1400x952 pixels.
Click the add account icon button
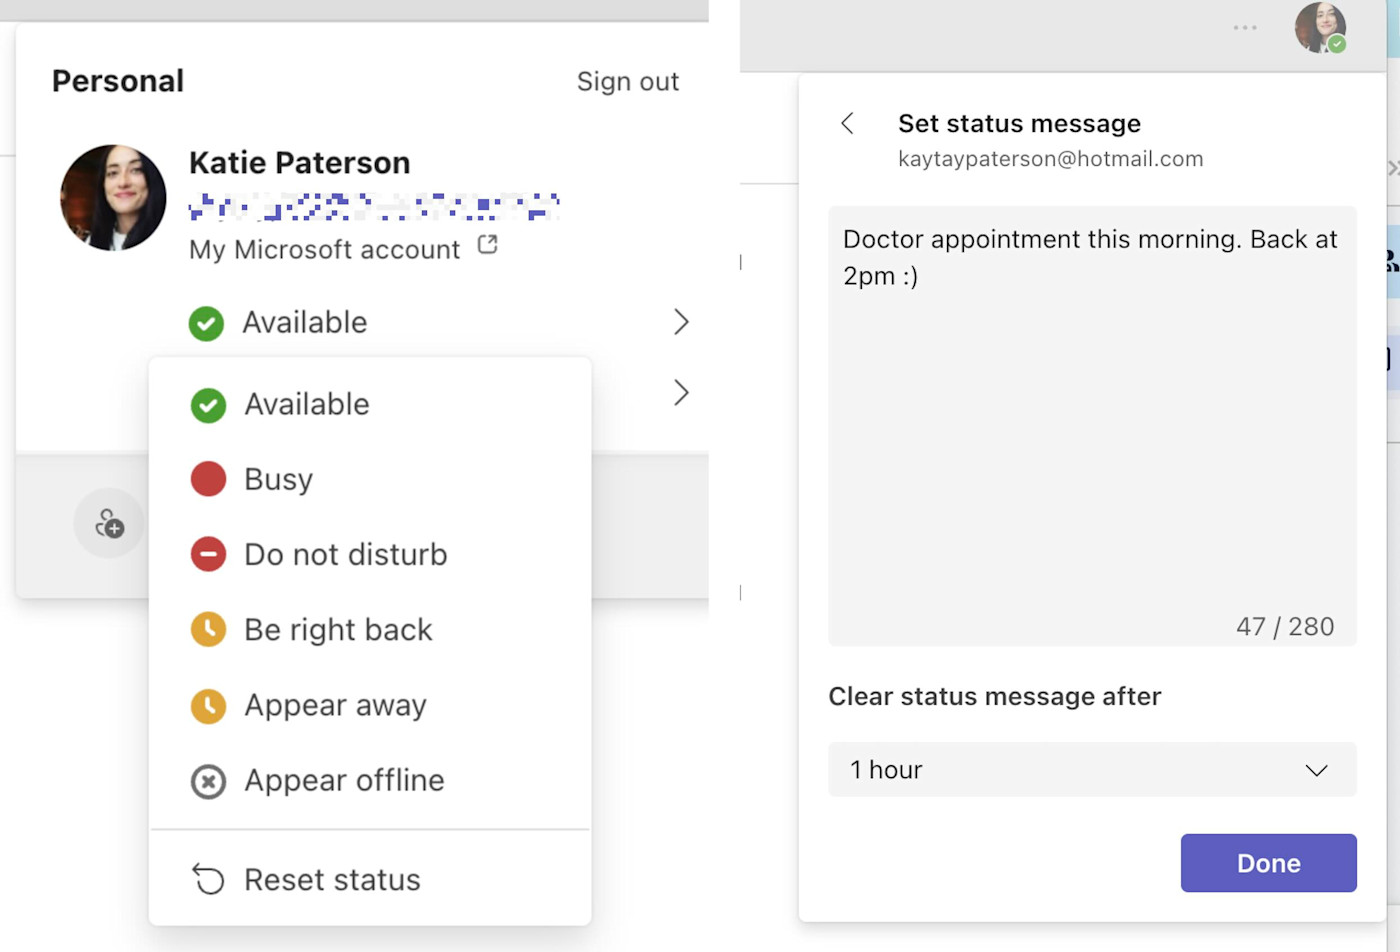coord(109,523)
